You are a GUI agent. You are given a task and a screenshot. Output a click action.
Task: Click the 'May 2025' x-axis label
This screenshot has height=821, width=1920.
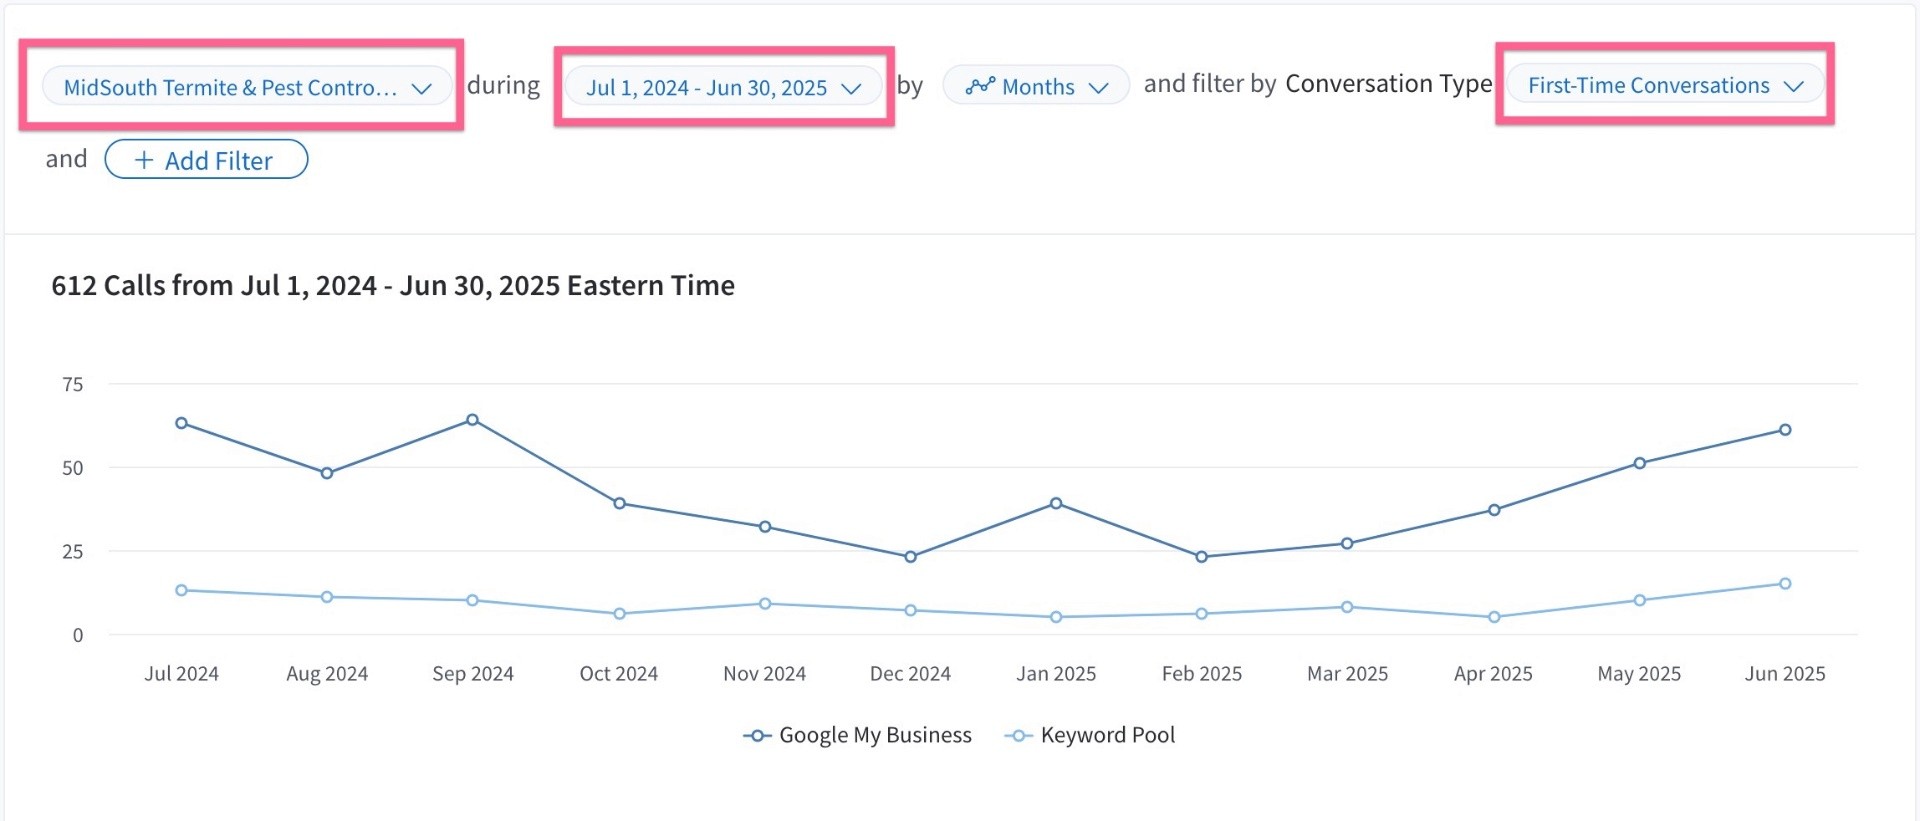coord(1639,674)
